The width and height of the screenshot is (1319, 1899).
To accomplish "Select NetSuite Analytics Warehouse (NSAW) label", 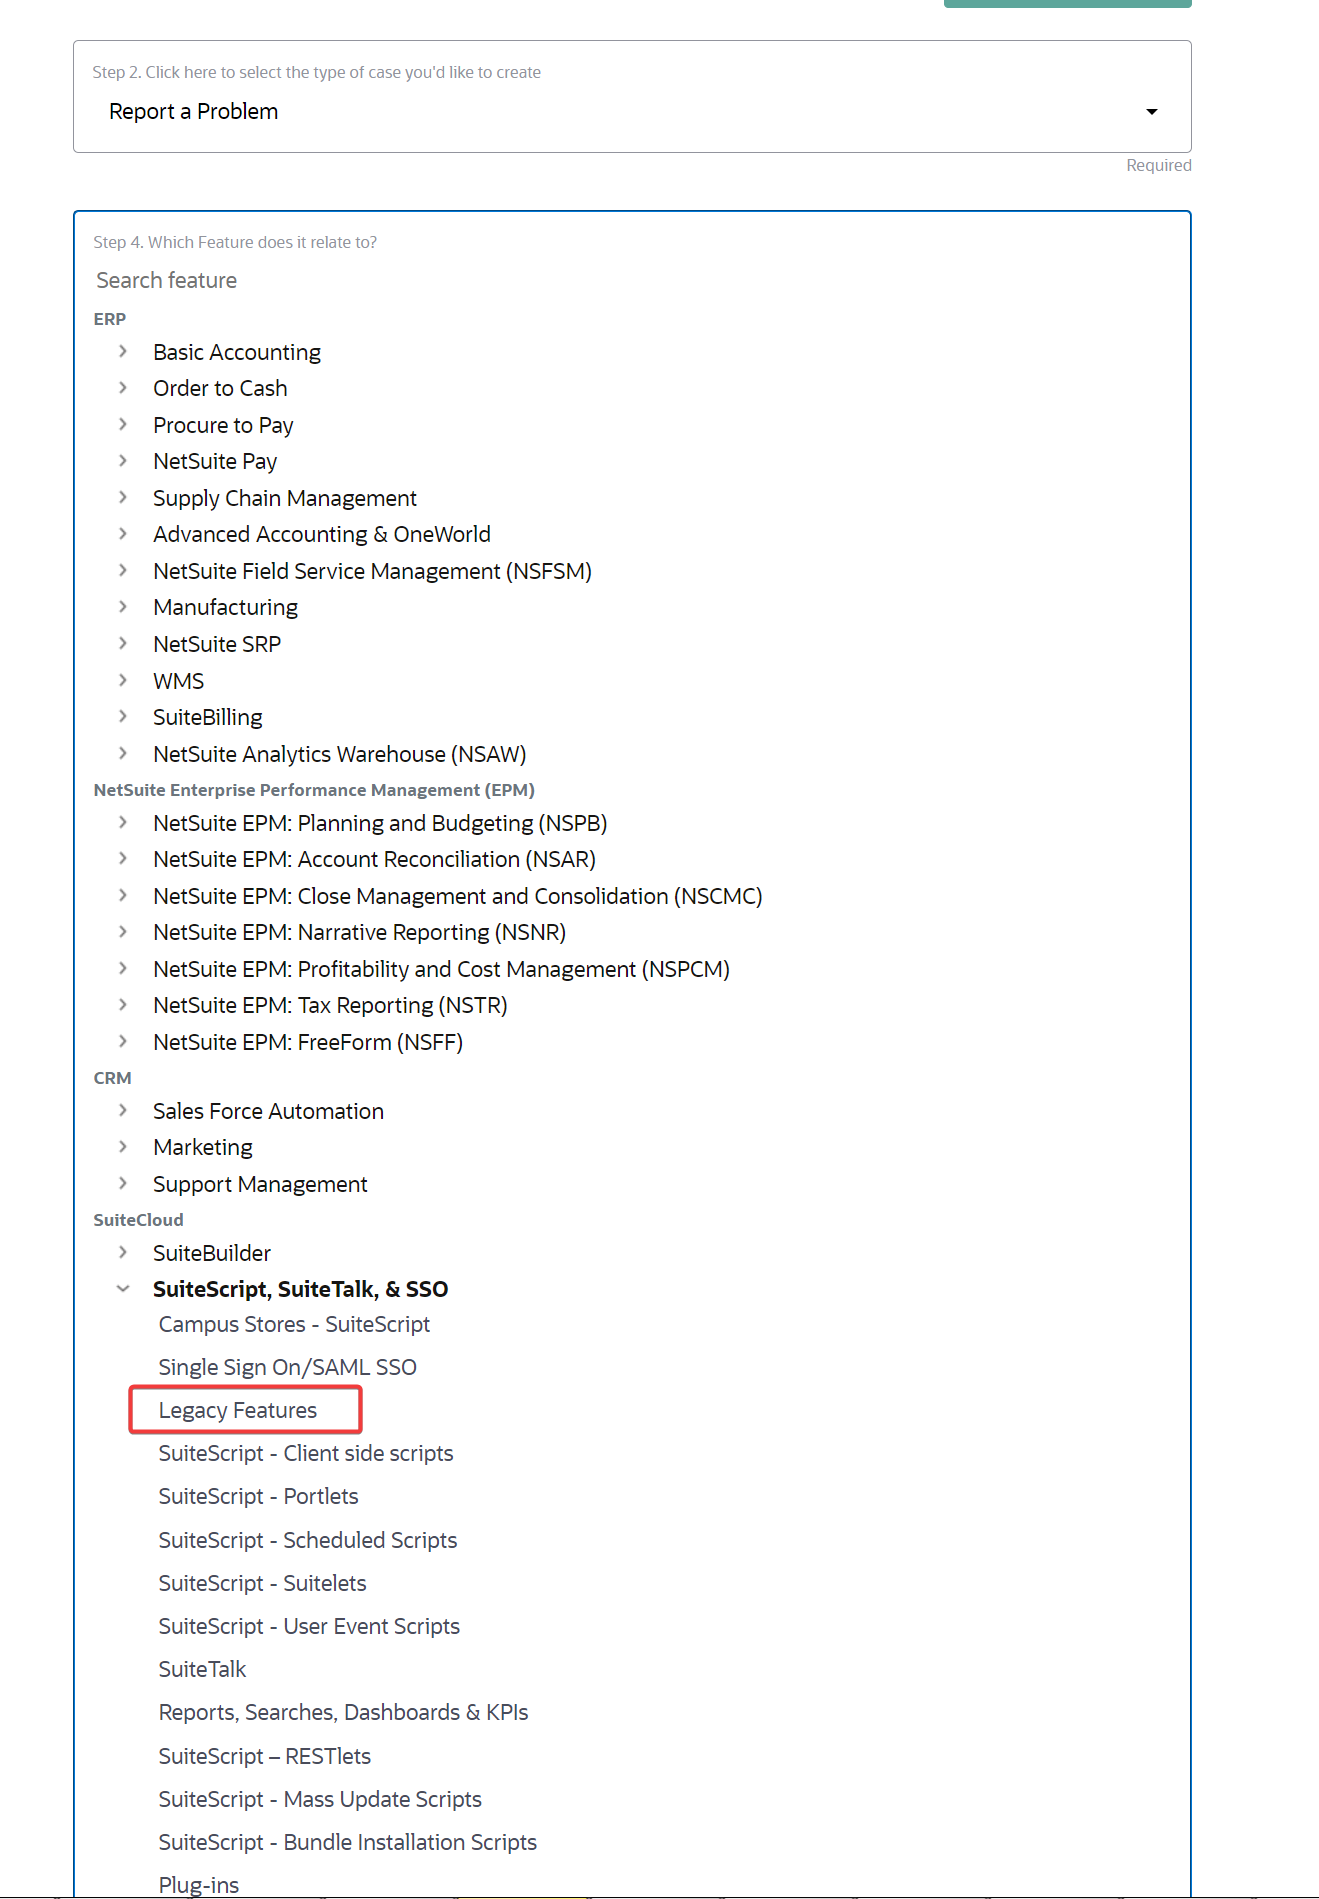I will (340, 754).
